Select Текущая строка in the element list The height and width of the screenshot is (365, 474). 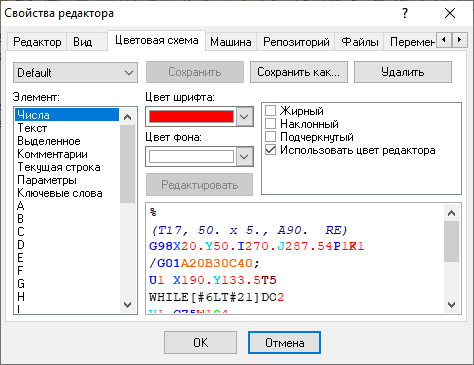(67, 167)
